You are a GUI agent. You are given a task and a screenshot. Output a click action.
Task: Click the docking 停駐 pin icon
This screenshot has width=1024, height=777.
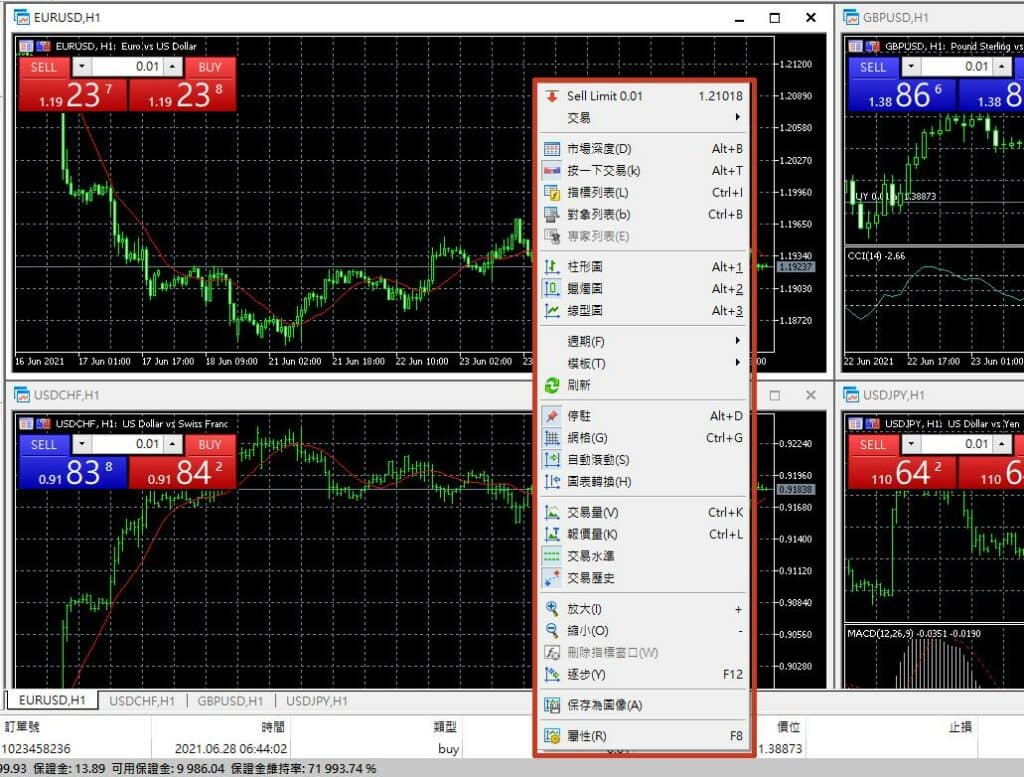(x=552, y=416)
